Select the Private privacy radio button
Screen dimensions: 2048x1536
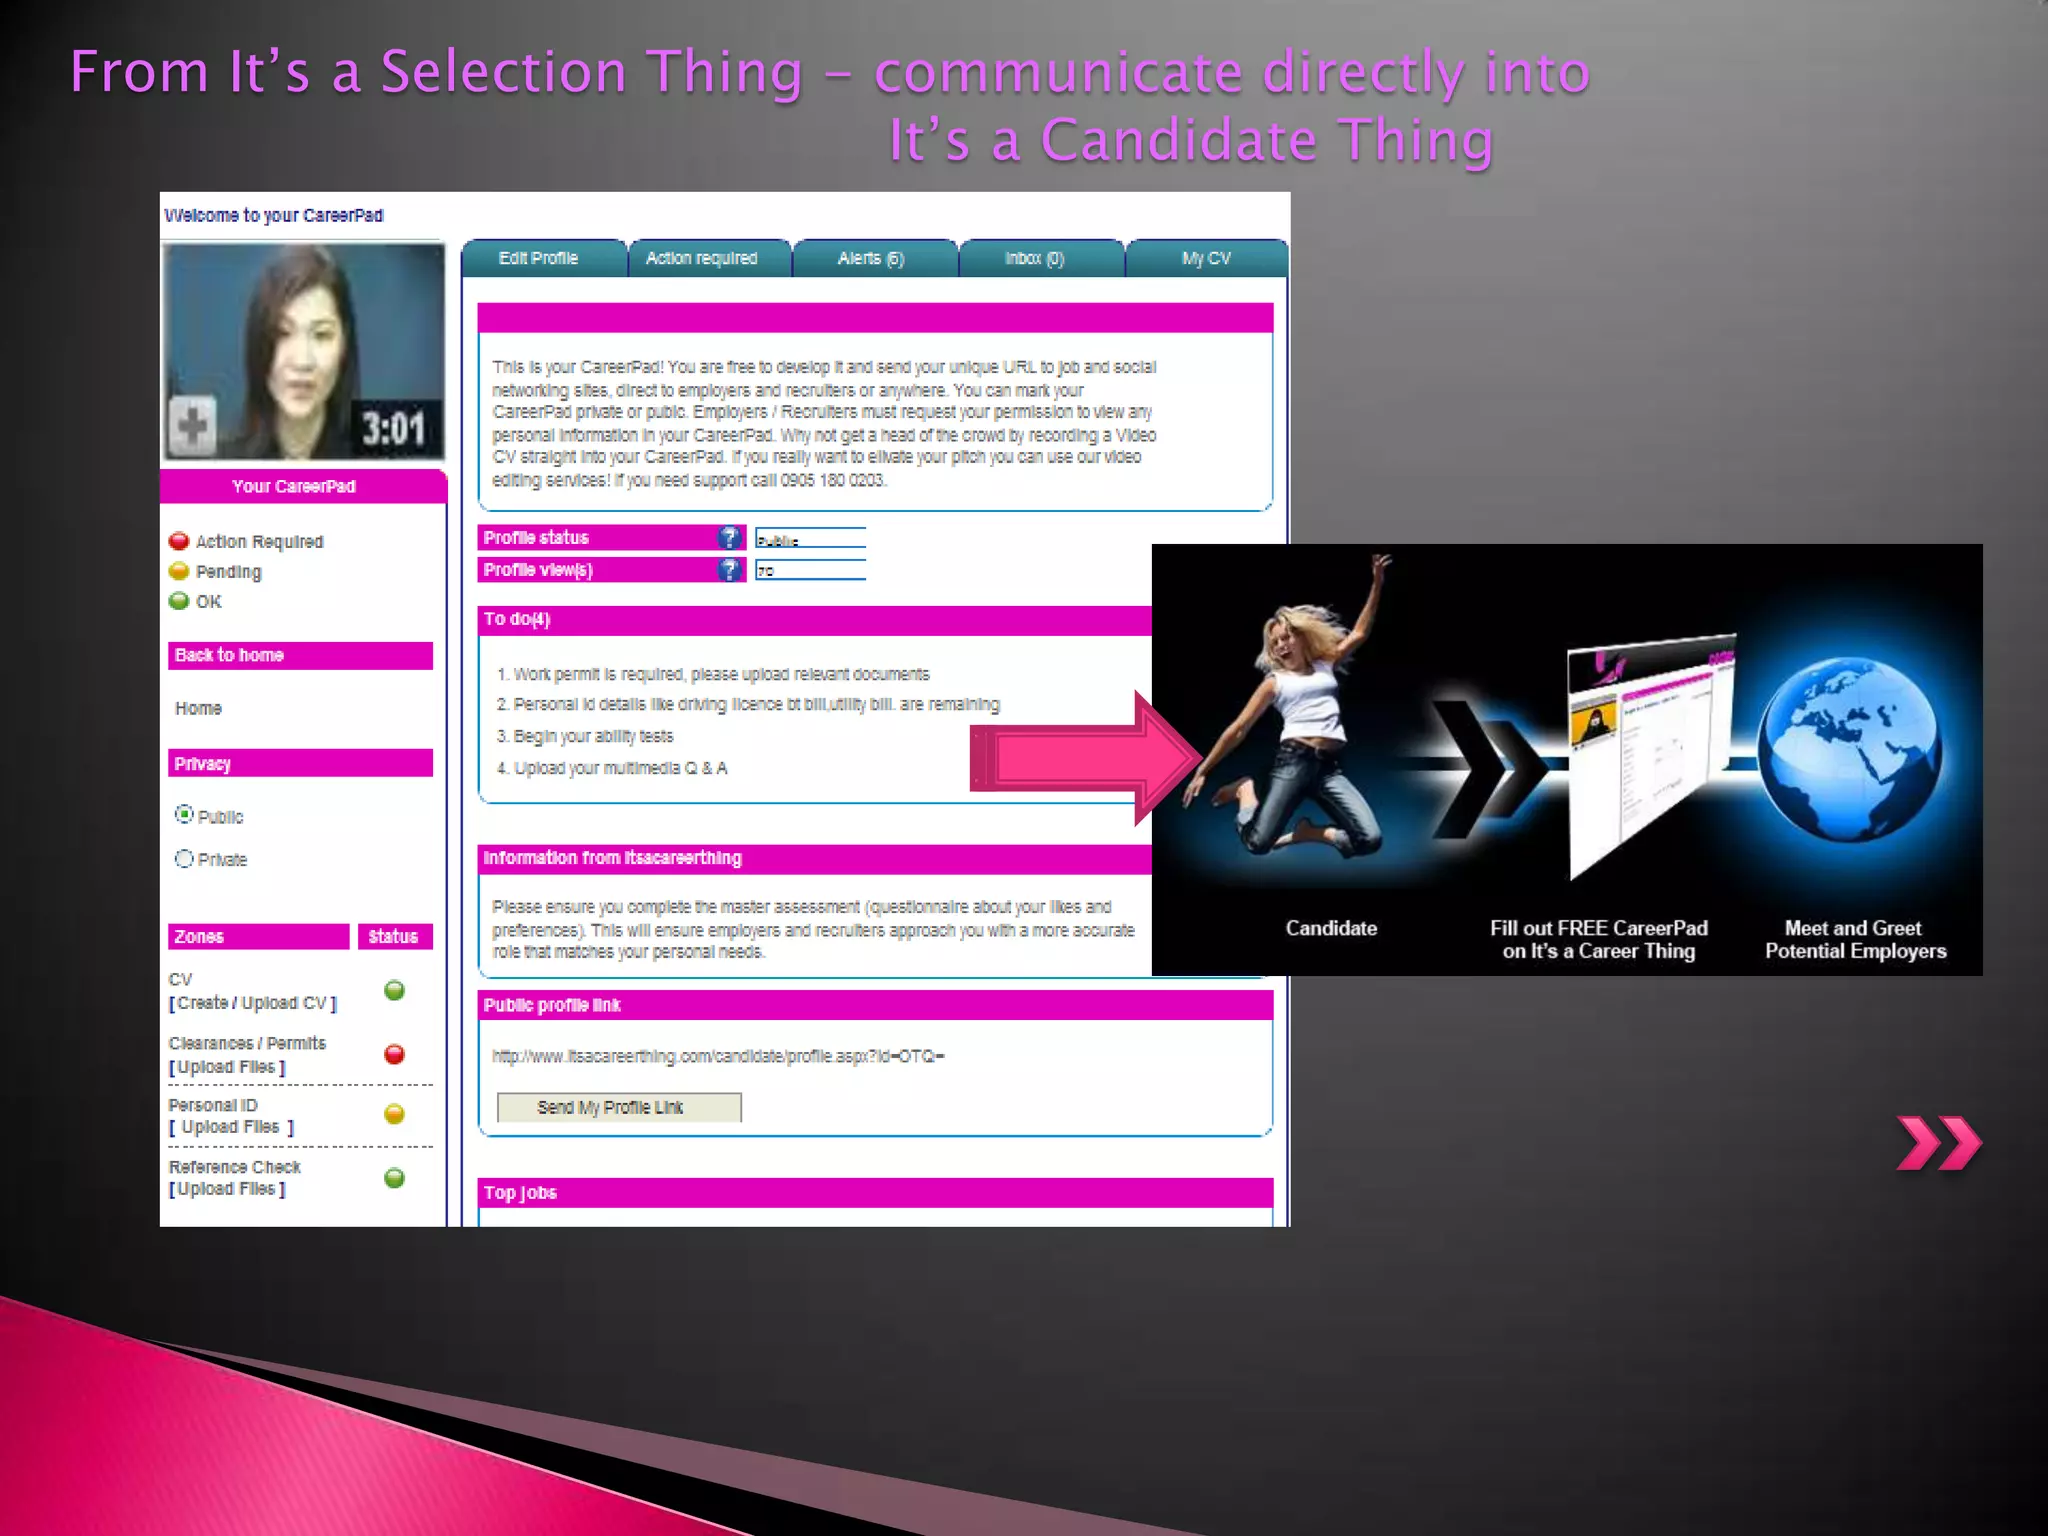coord(184,858)
